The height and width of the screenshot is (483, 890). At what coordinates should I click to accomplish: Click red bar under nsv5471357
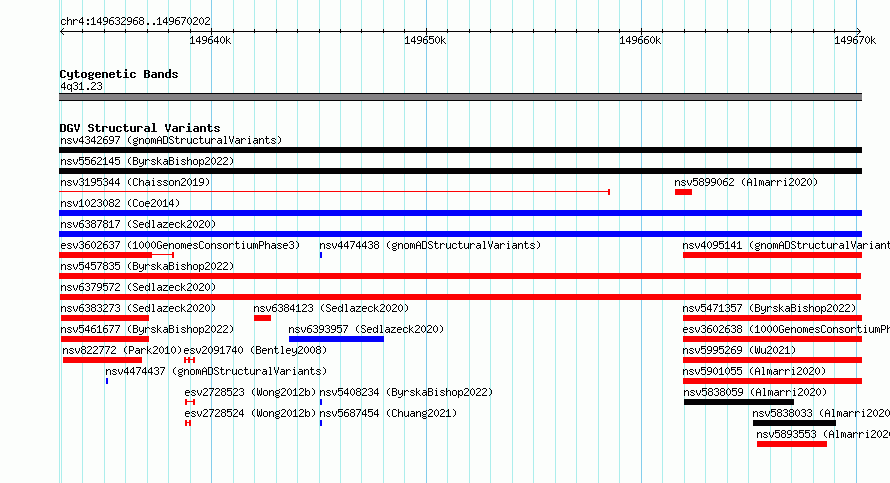click(x=773, y=318)
